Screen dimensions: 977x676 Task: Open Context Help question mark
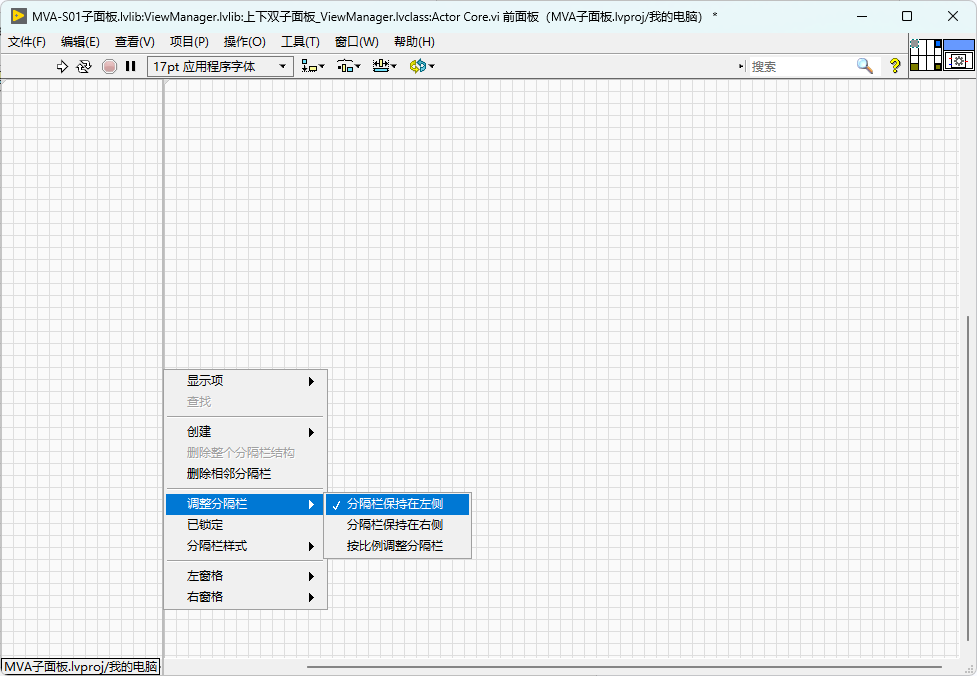pos(895,65)
